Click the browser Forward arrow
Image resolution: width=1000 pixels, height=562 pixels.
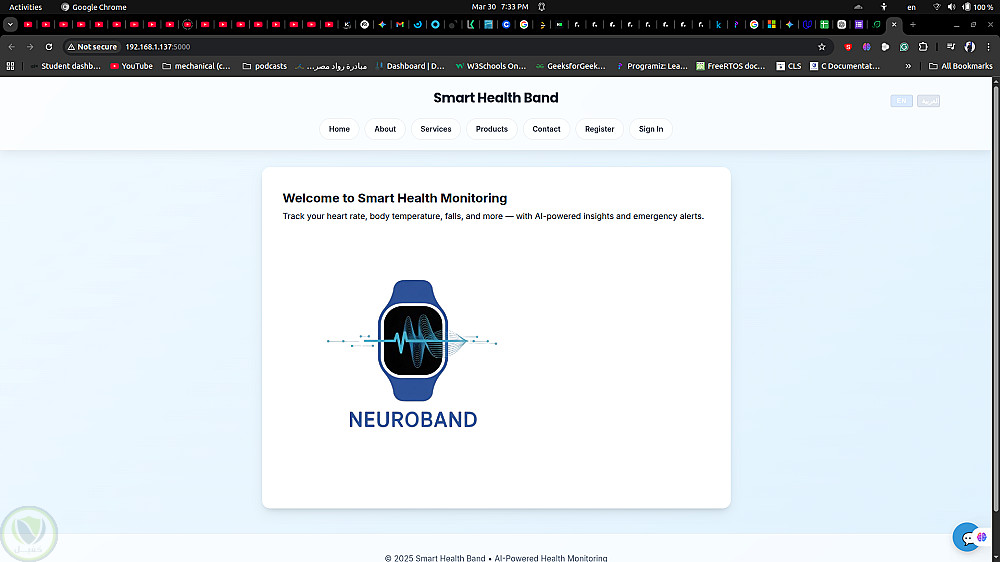(30, 47)
